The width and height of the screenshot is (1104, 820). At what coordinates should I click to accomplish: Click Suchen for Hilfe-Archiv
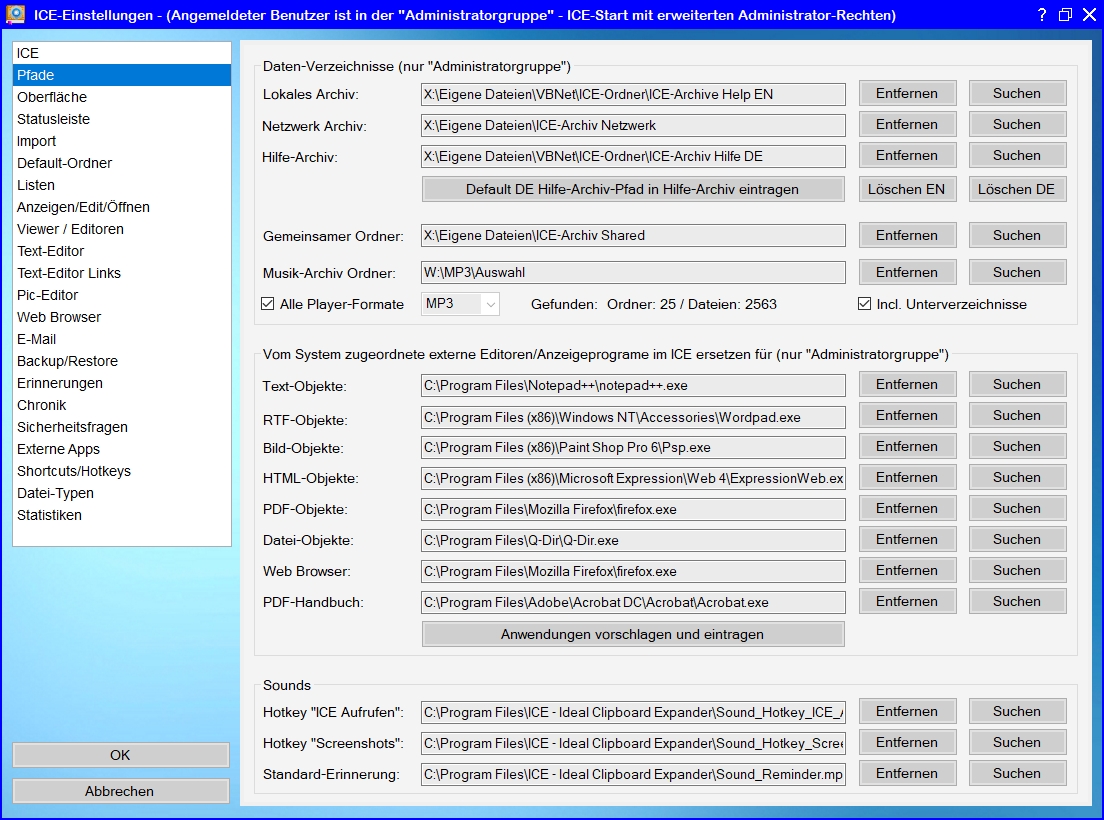click(x=1017, y=156)
